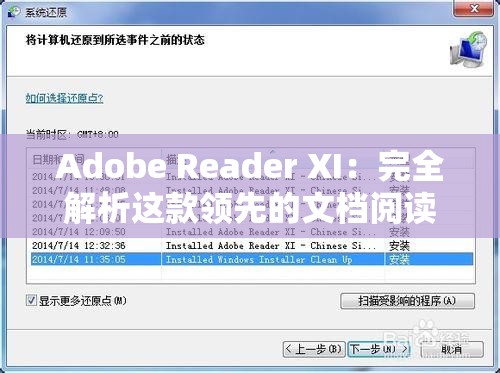The height and width of the screenshot is (373, 500).
Task: Continue with the 下一步(N) button
Action: coord(380,349)
